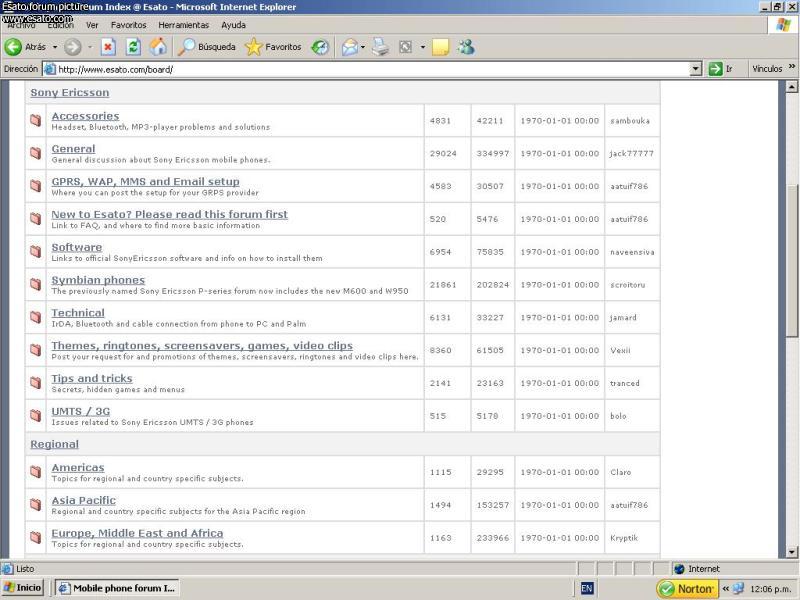Open the Software forum link
The height and width of the screenshot is (600, 800).
[x=77, y=247]
